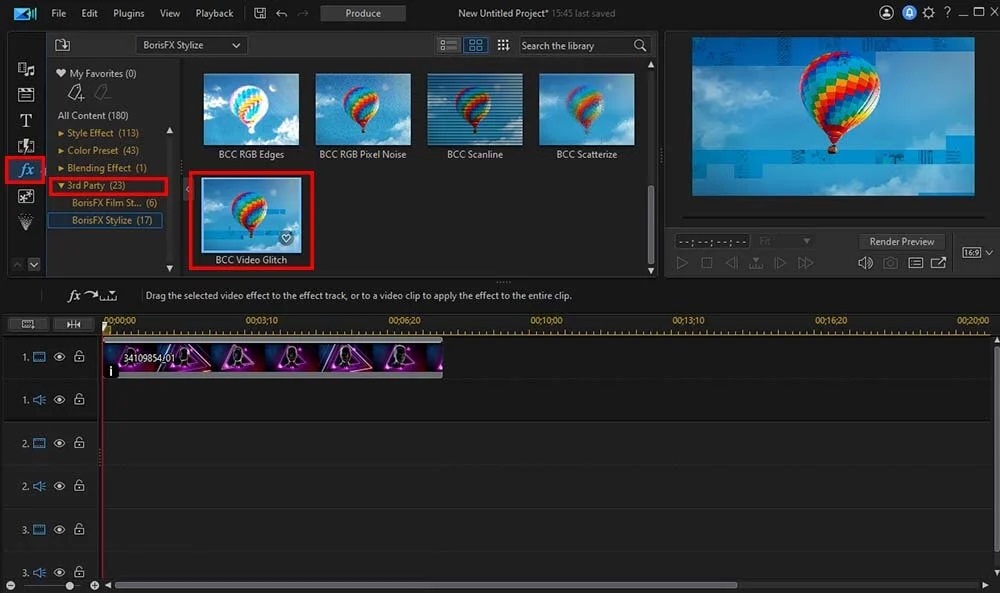The width and height of the screenshot is (1000, 593).
Task: Open the Media Room icon
Action: [x=26, y=69]
